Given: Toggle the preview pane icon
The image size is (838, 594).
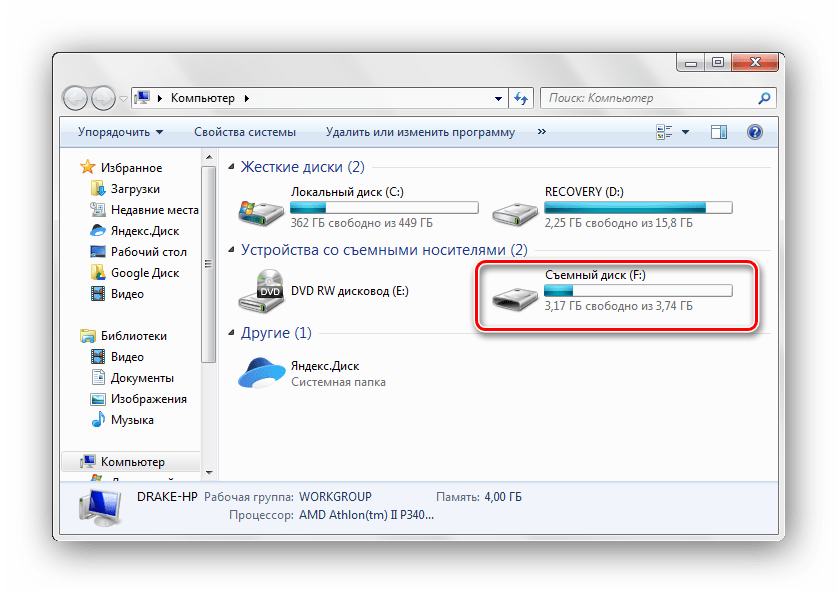Looking at the screenshot, I should click(719, 132).
